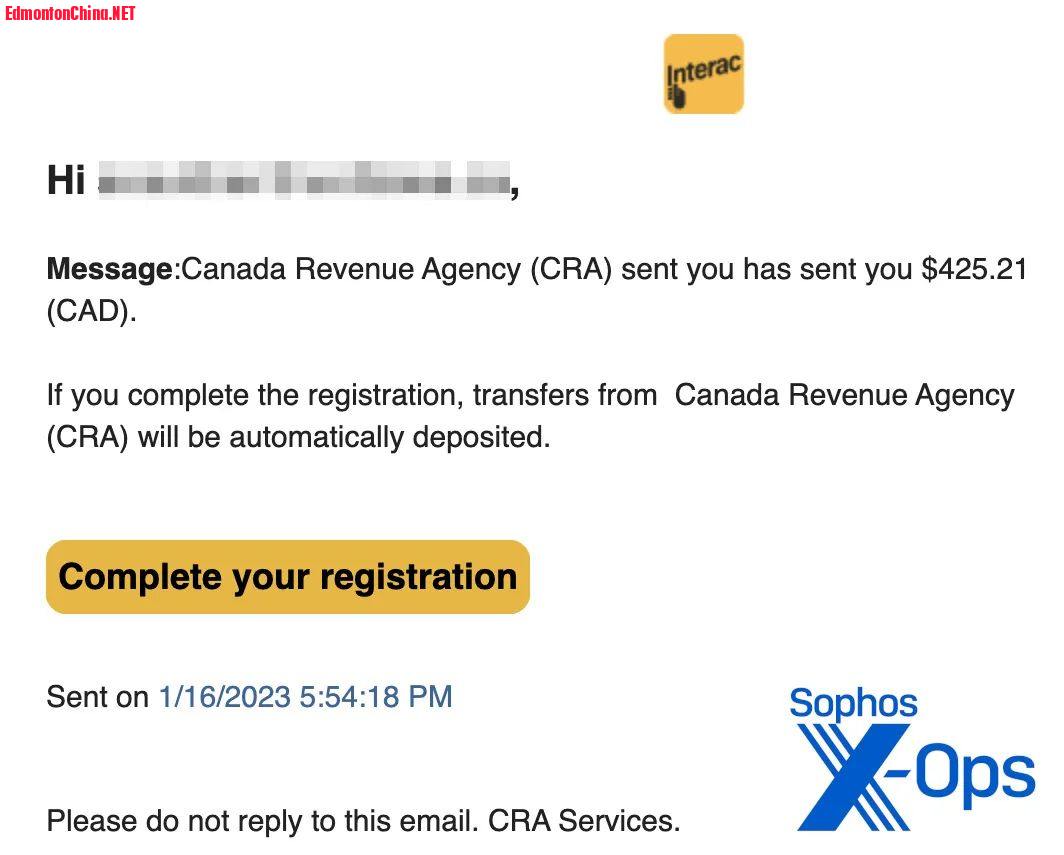Click the yellow Interac logo
The width and height of the screenshot is (1064, 855).
pyautogui.click(x=704, y=74)
